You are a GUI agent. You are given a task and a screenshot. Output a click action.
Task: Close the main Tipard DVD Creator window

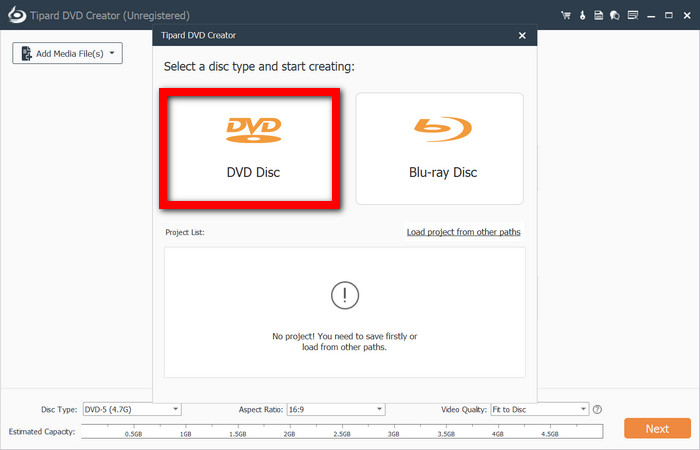[x=687, y=15]
